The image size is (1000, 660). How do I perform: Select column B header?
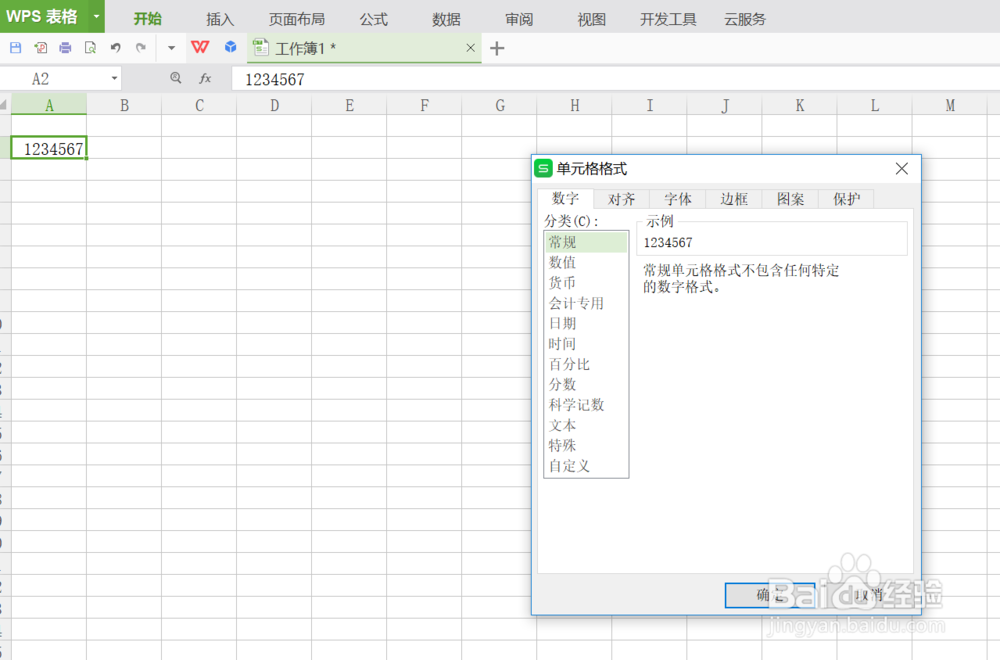click(124, 105)
